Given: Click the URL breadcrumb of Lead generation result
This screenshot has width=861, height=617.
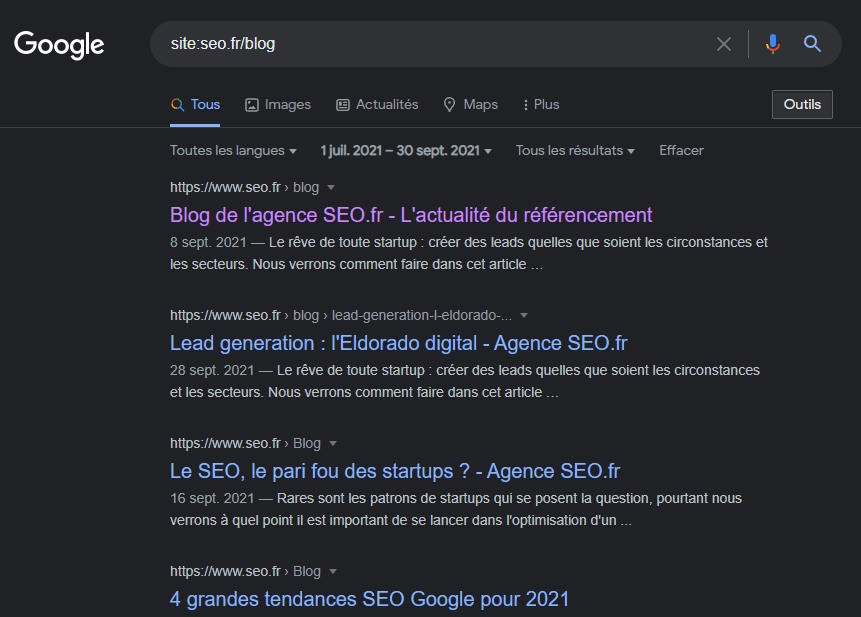Looking at the screenshot, I should (x=340, y=316).
